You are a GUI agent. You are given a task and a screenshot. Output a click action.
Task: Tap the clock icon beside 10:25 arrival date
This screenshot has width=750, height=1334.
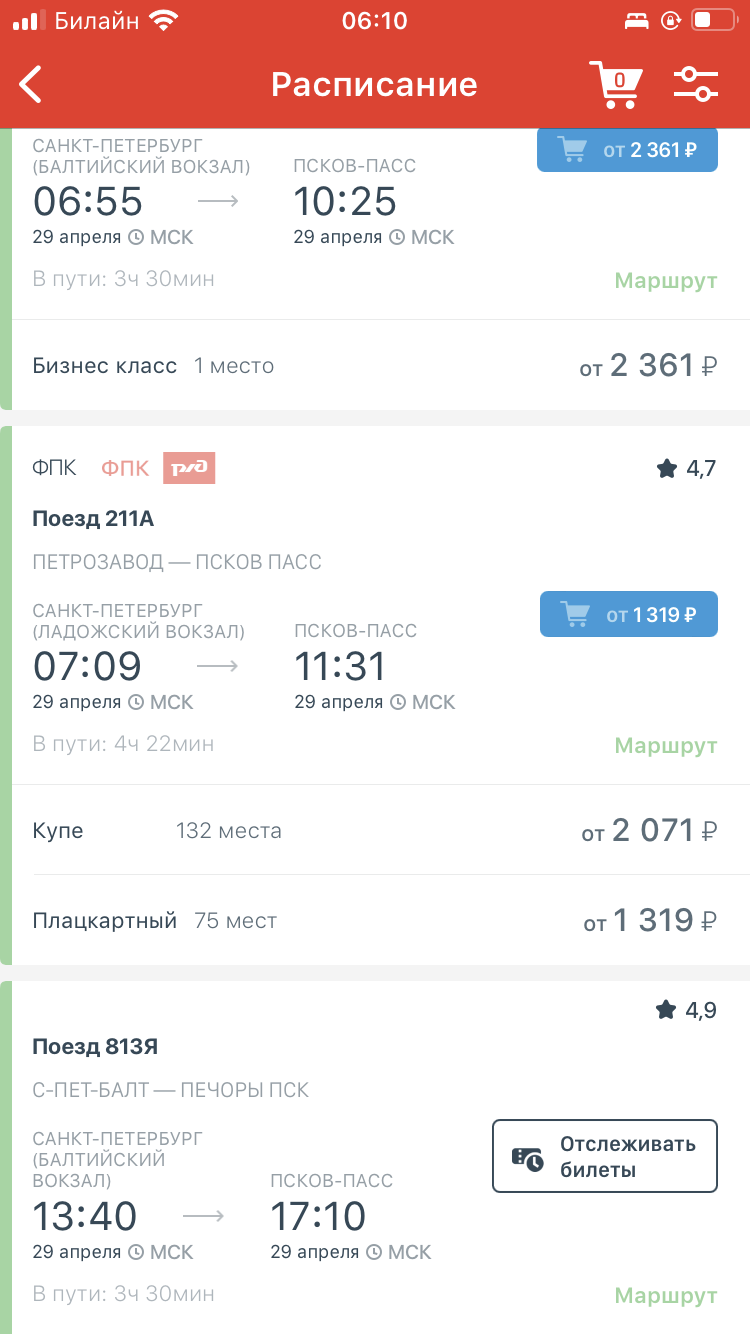coord(397,237)
